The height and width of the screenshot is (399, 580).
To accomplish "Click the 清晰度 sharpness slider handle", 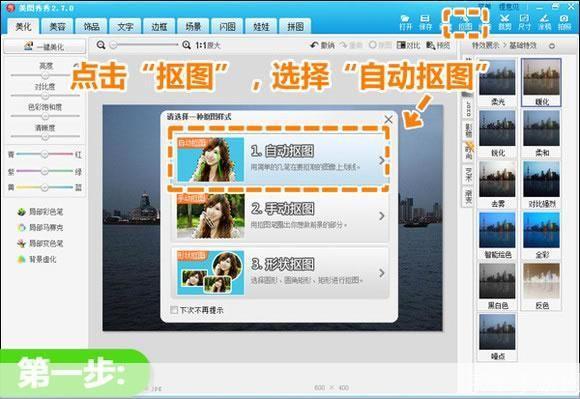I will [45, 136].
